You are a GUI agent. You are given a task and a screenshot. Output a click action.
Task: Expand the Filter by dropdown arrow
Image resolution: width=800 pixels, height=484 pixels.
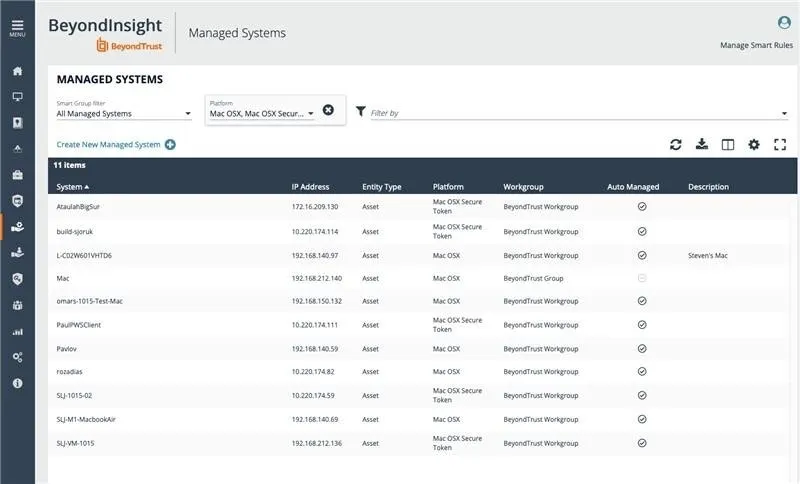click(x=784, y=113)
